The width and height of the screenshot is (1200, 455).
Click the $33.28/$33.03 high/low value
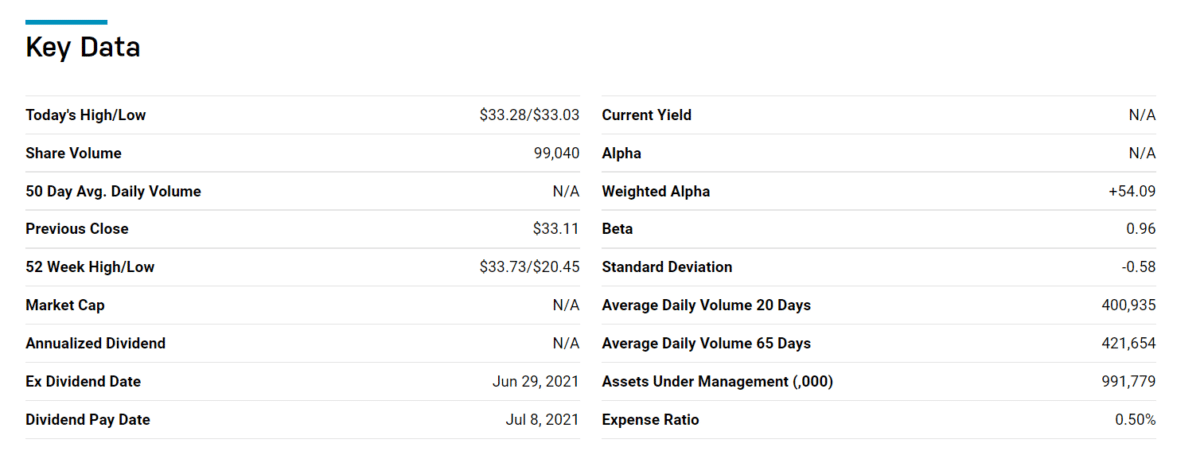[x=530, y=115]
